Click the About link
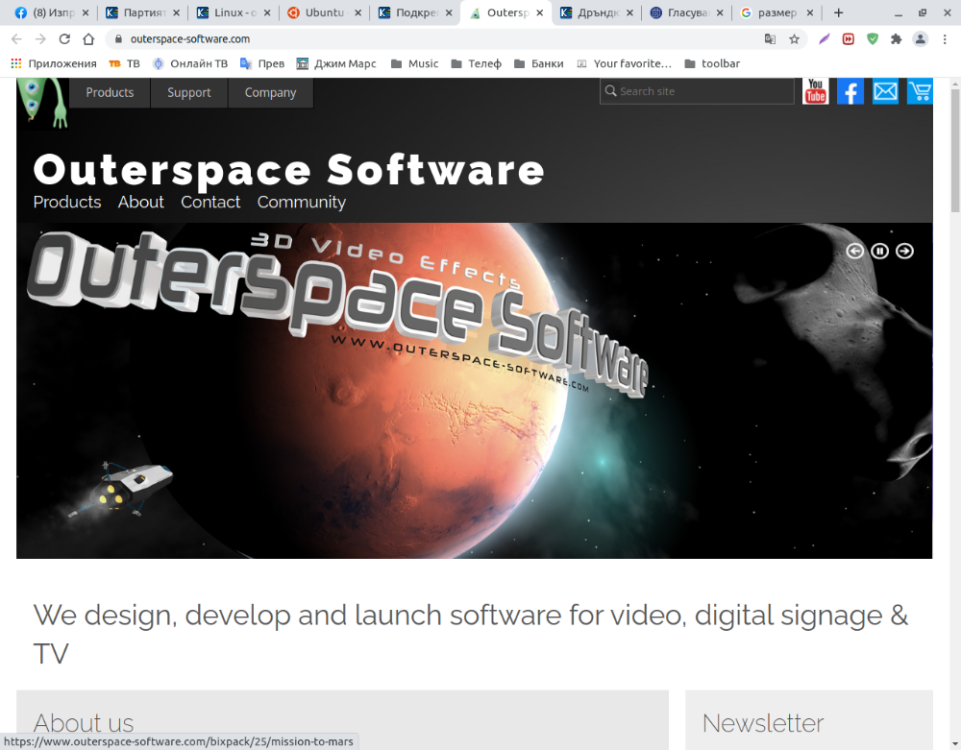The height and width of the screenshot is (750, 961). pyautogui.click(x=140, y=202)
